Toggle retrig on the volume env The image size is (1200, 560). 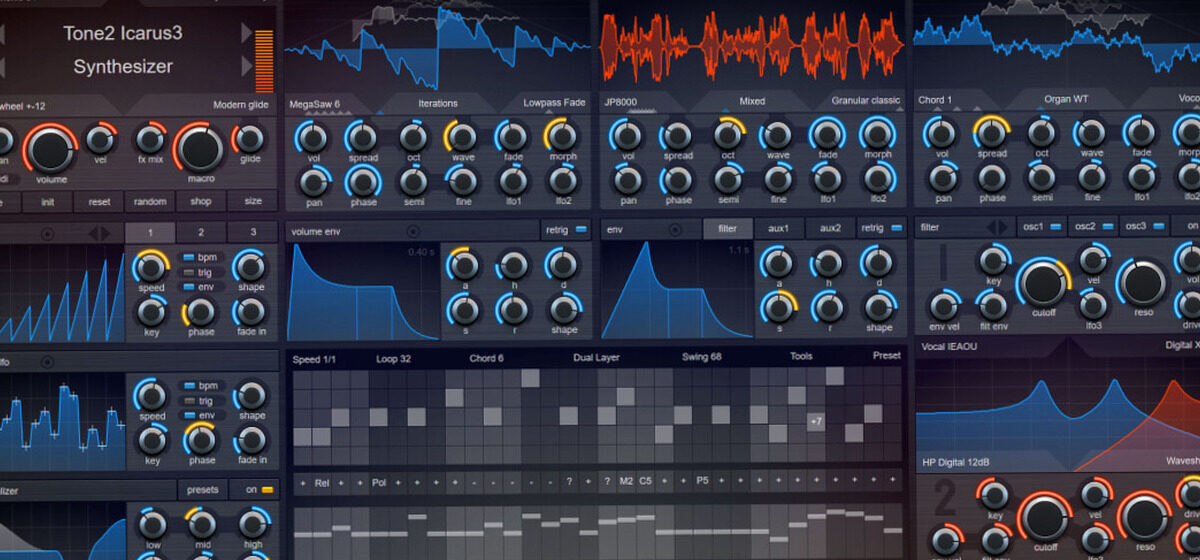568,229
